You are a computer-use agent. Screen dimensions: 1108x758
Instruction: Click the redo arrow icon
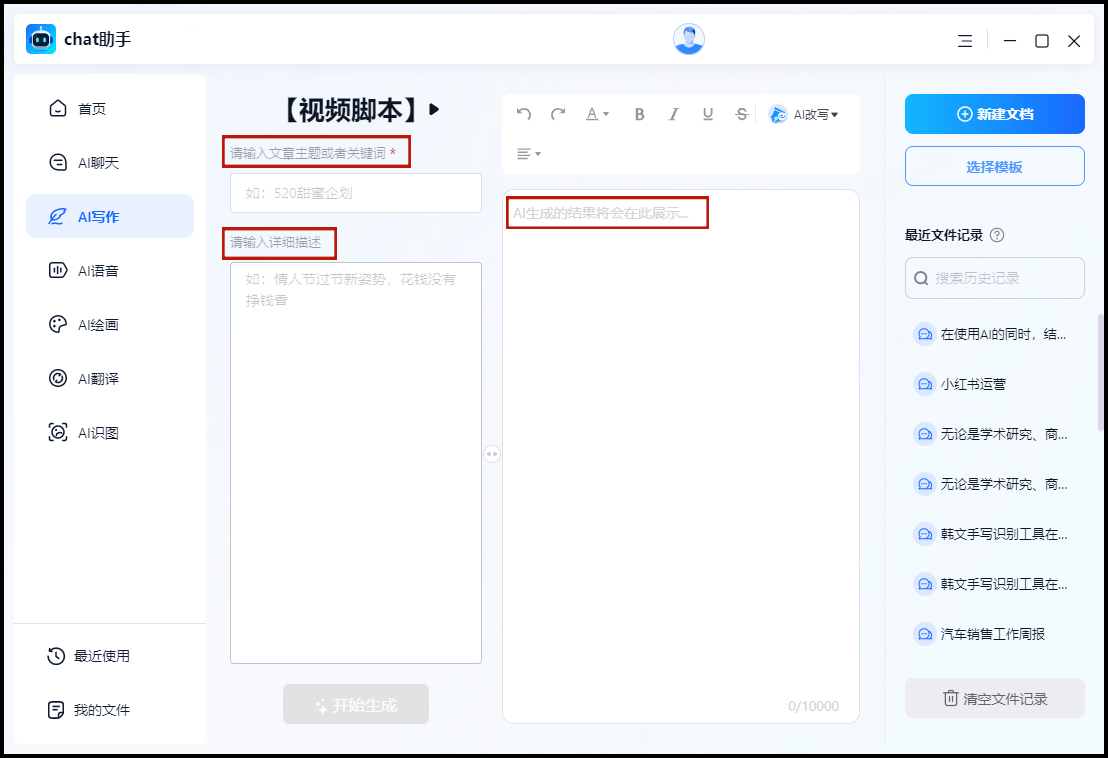558,114
